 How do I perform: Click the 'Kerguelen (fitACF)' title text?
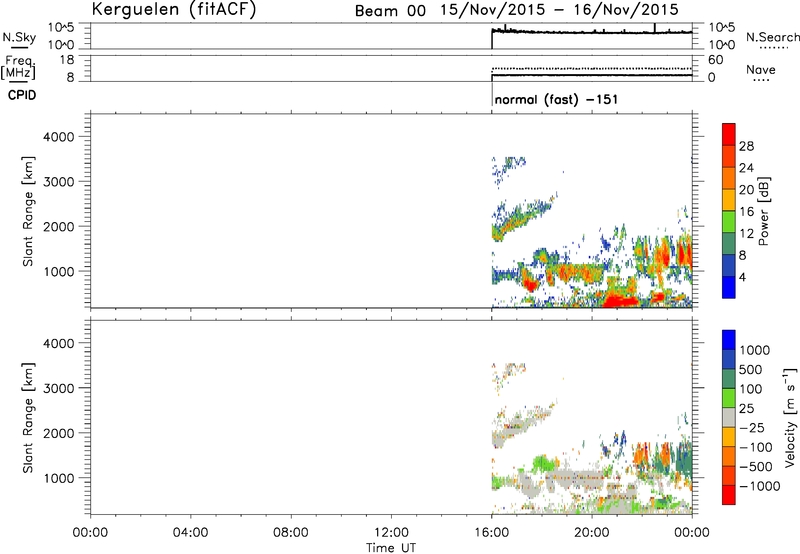(173, 9)
